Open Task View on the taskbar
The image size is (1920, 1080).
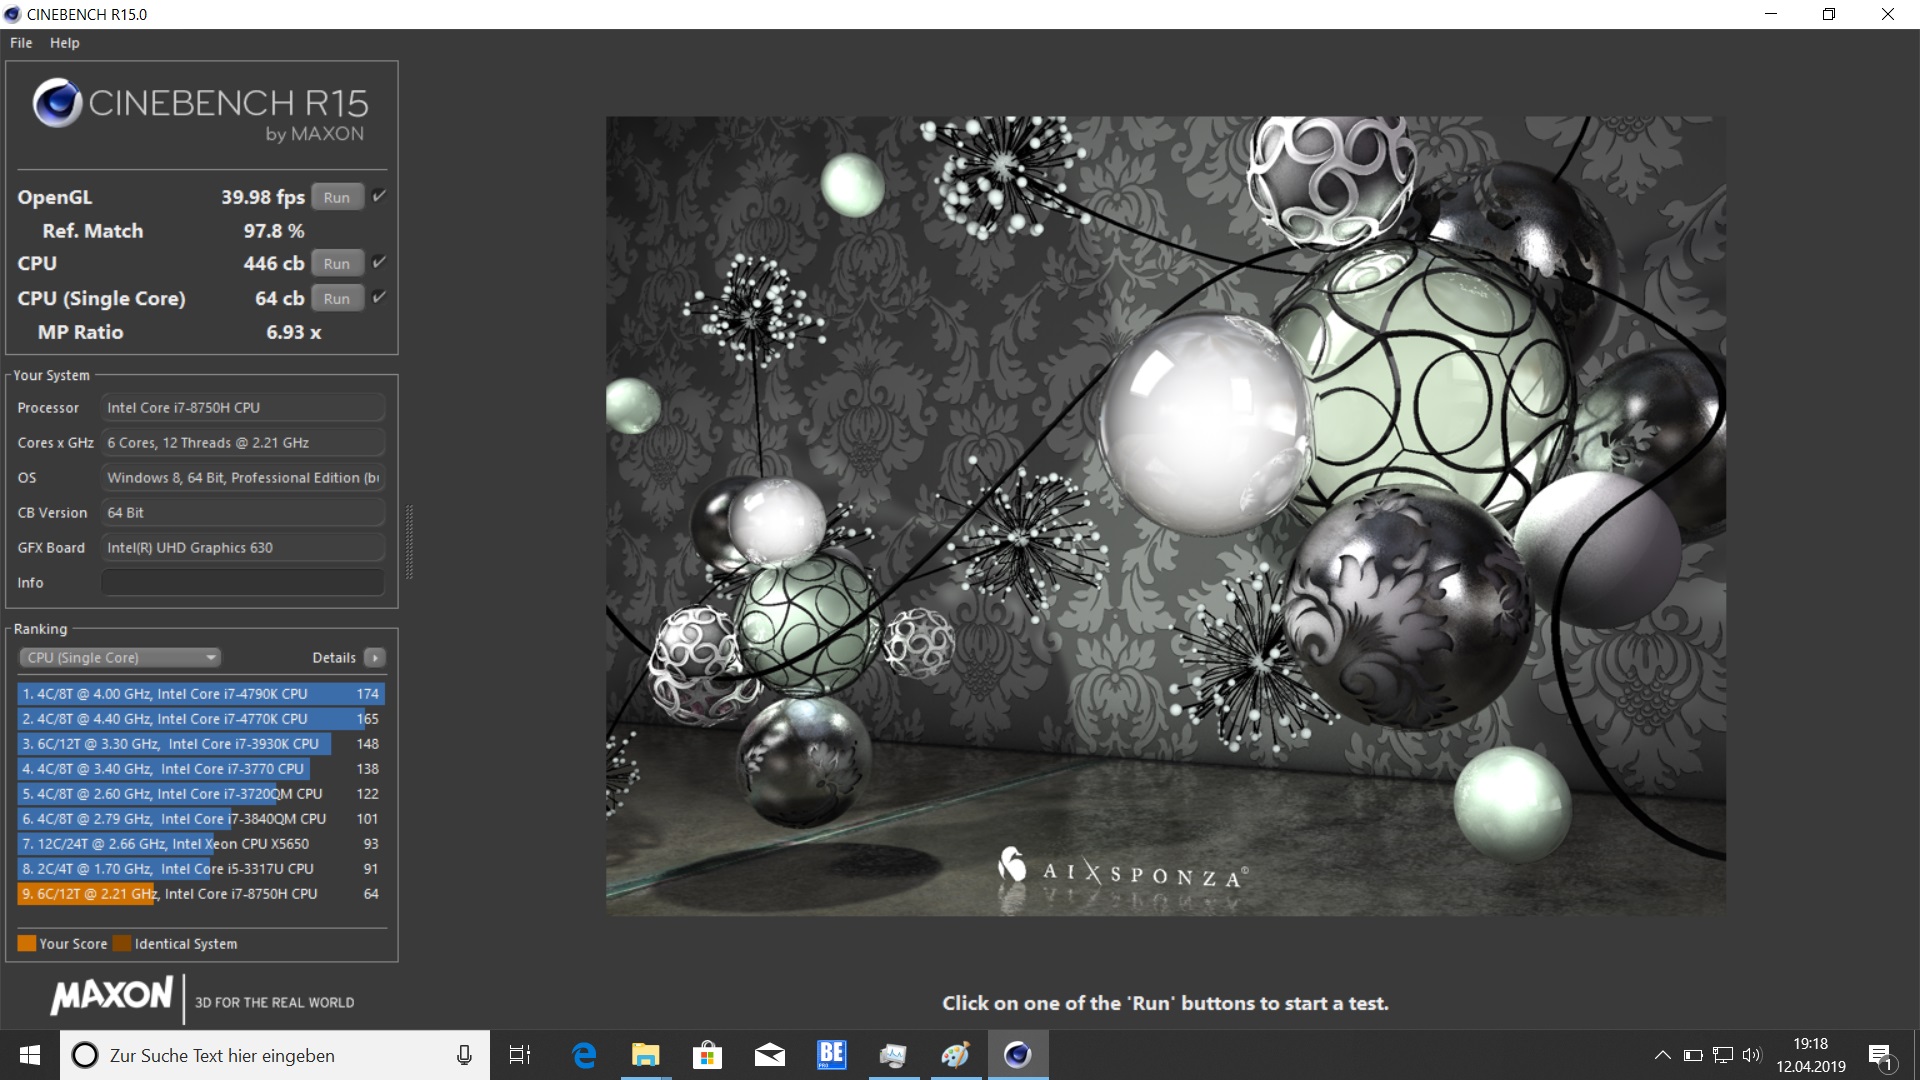[x=520, y=1055]
